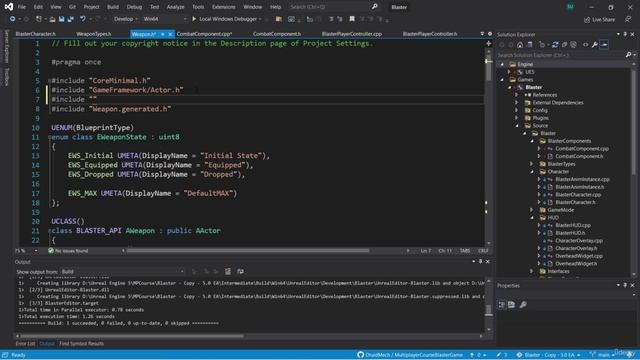Open Live Share from the title bar
Image resolution: width=640 pixels, height=360 pixels.
pos(600,19)
